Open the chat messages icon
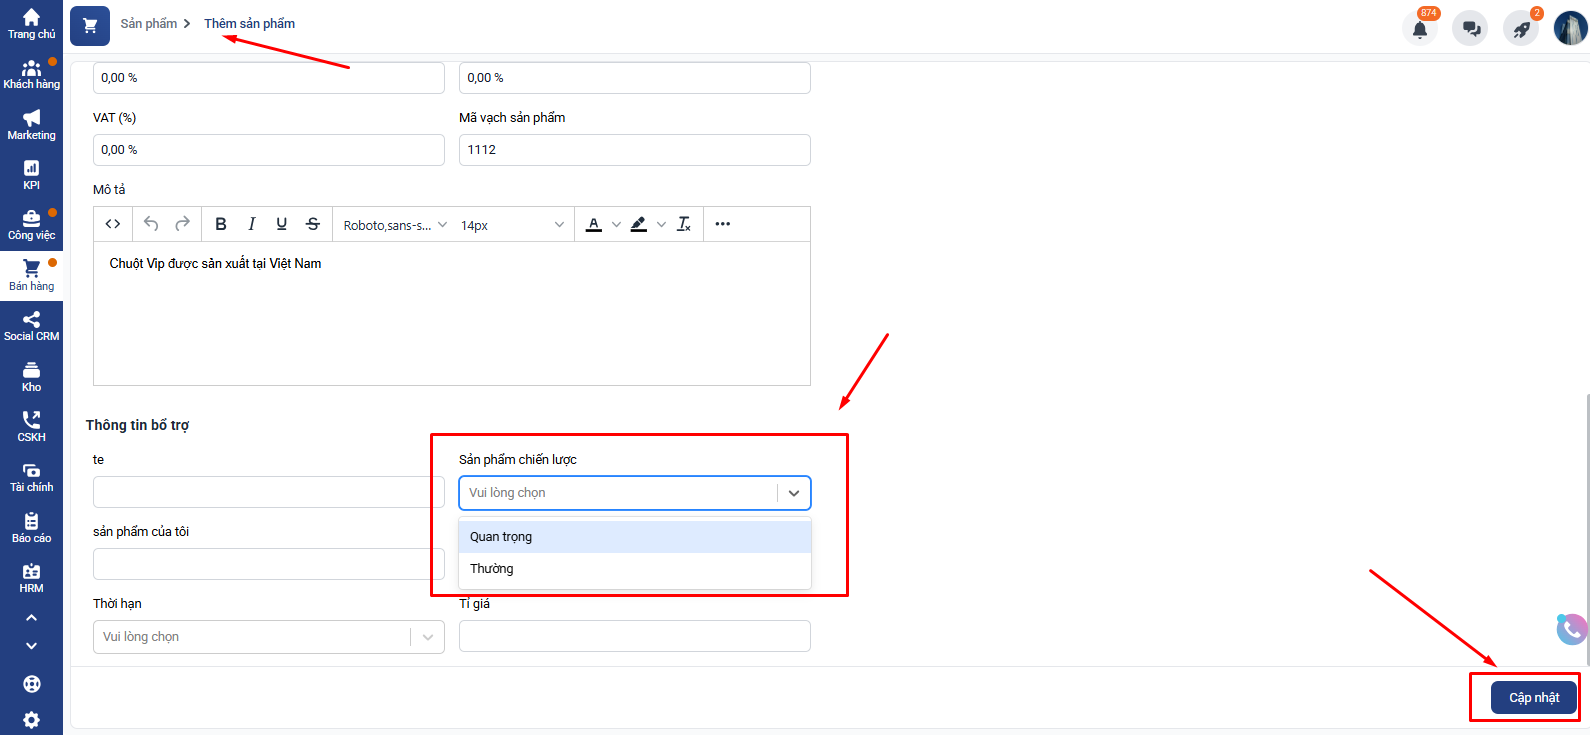 coord(1471,29)
